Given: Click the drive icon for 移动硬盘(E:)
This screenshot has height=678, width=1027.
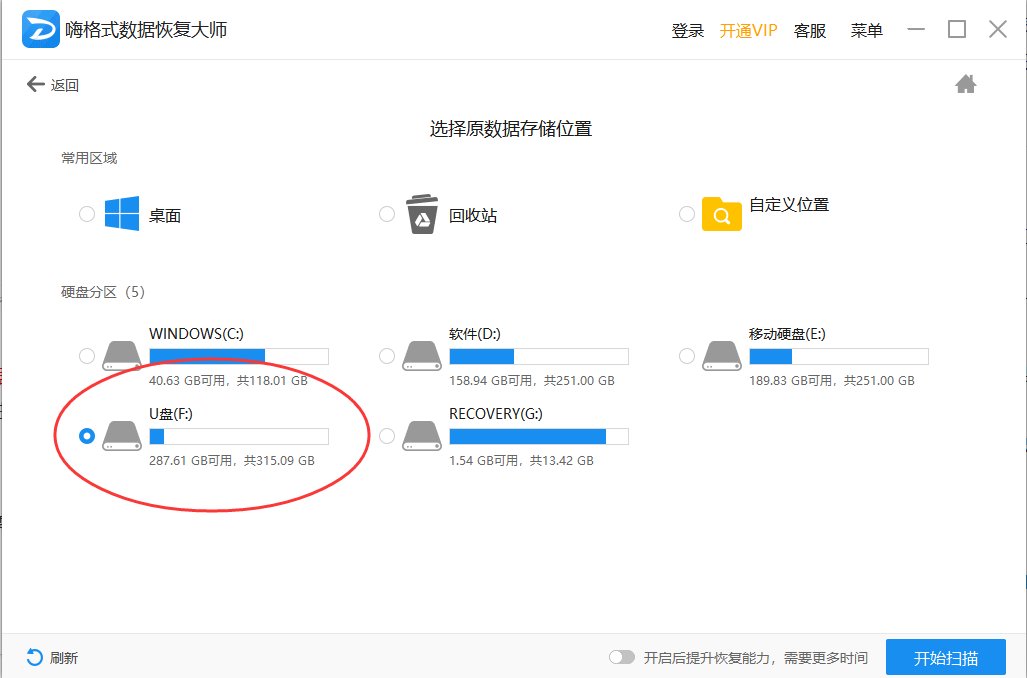Looking at the screenshot, I should click(721, 355).
